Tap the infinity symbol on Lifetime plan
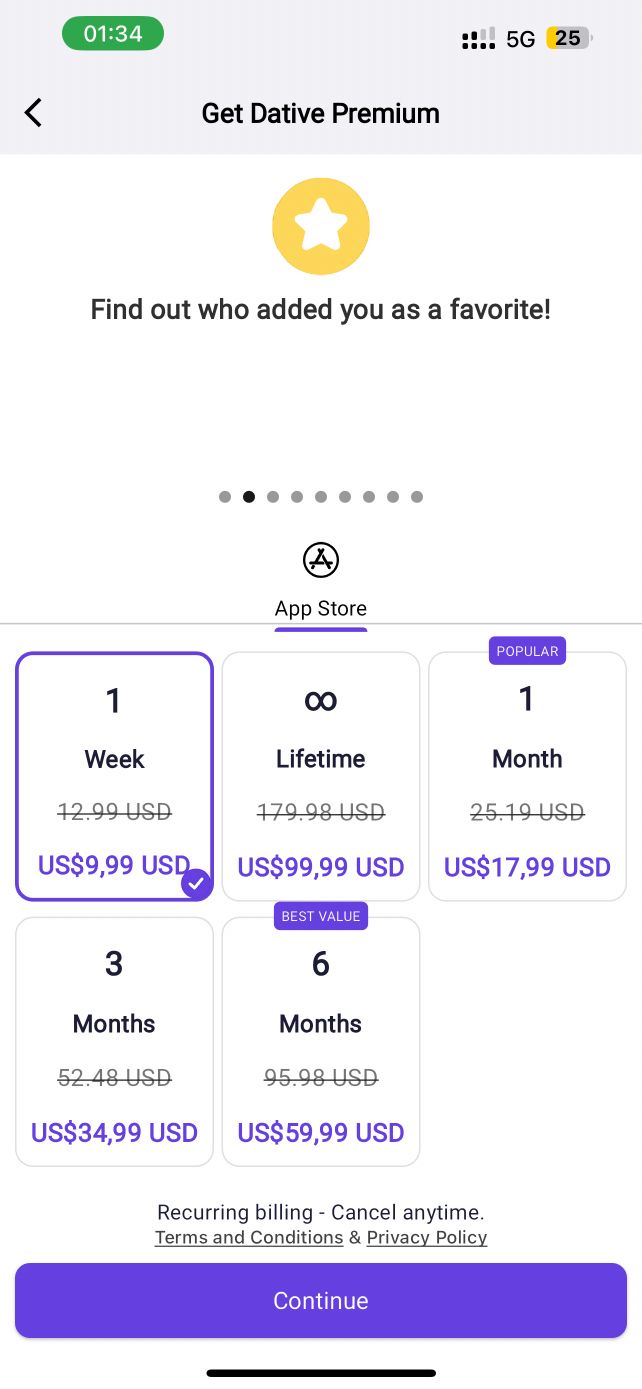The height and width of the screenshot is (1389, 642). [x=321, y=701]
